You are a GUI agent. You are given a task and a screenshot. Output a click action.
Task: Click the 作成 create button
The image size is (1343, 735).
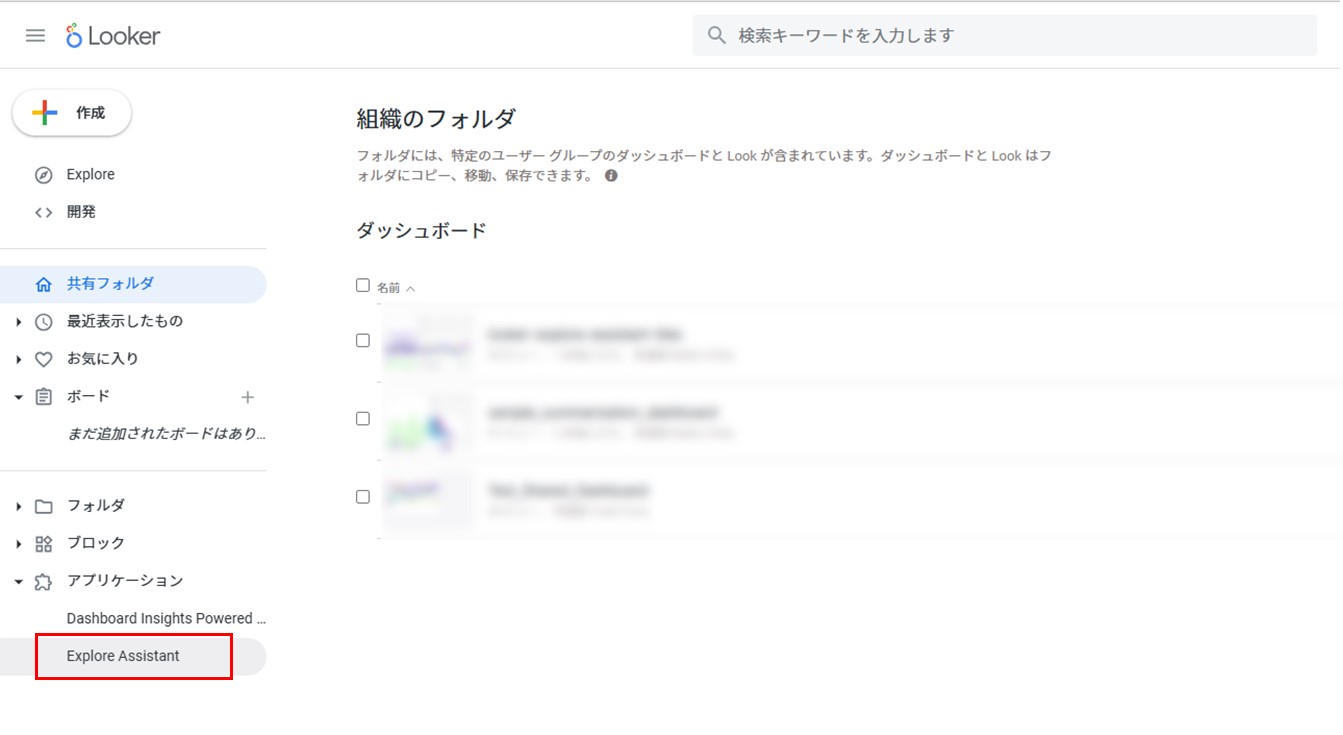(x=71, y=113)
